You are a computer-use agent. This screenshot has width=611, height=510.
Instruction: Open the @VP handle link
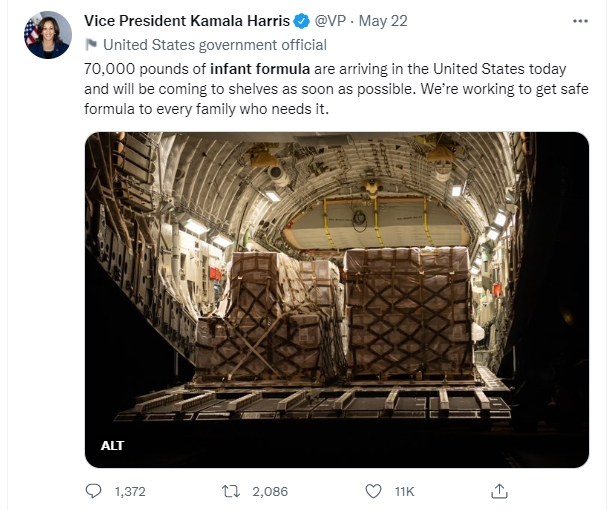pyautogui.click(x=330, y=21)
